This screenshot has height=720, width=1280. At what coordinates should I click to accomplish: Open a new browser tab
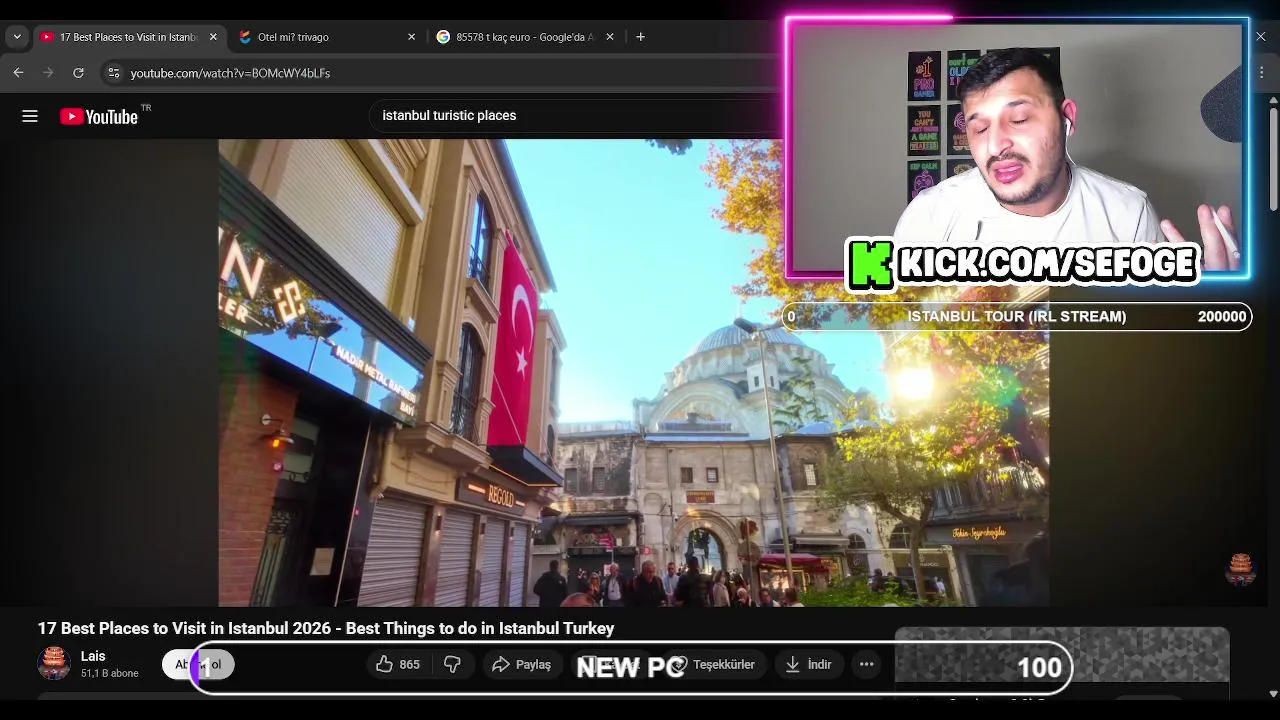coord(640,37)
